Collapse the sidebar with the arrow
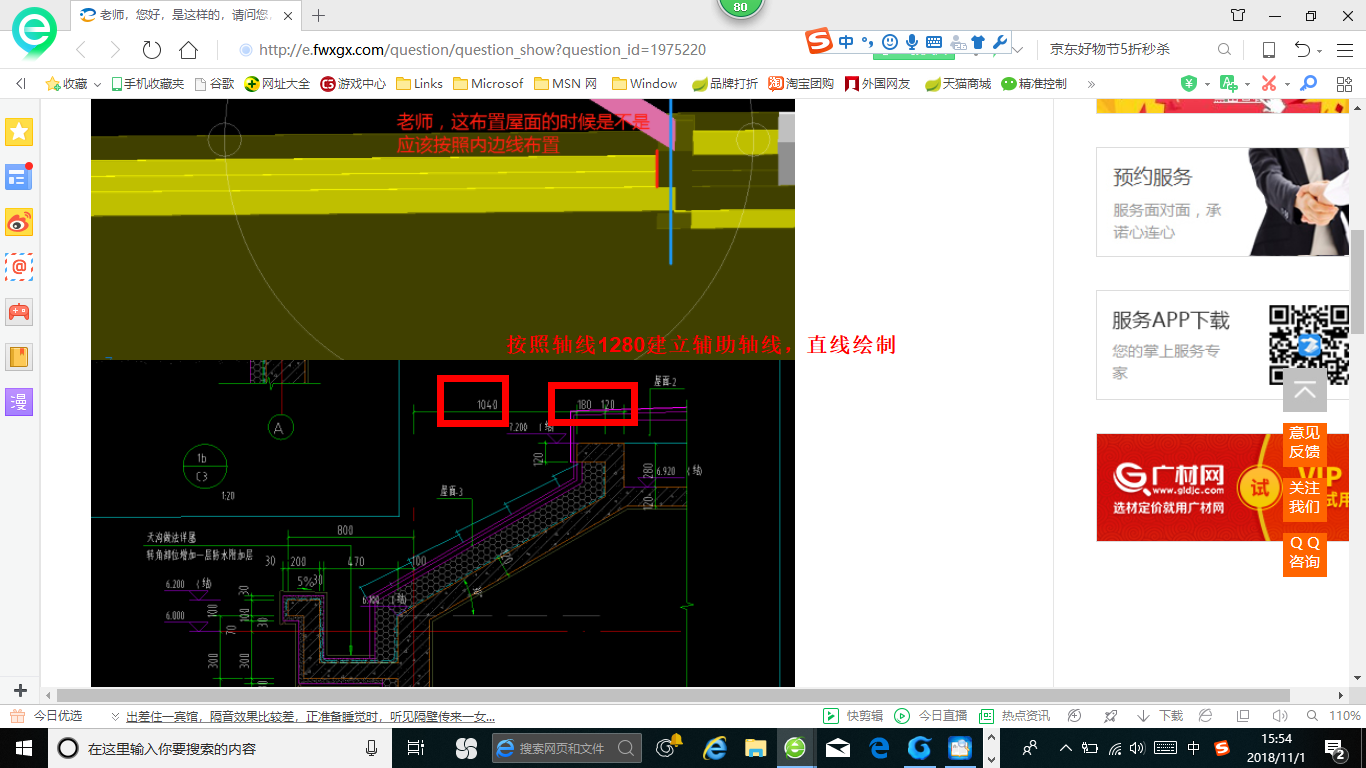Screen dimensions: 1366x768 (21, 84)
